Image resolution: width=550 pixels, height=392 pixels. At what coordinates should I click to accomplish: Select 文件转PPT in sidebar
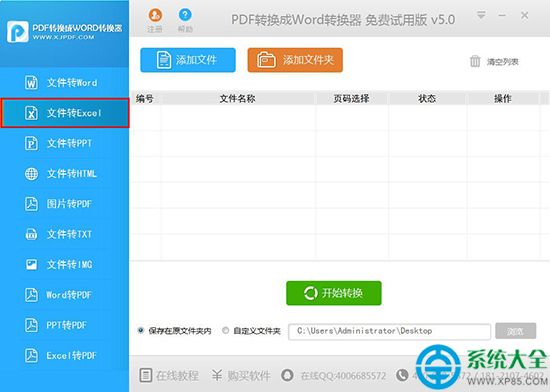pyautogui.click(x=65, y=143)
